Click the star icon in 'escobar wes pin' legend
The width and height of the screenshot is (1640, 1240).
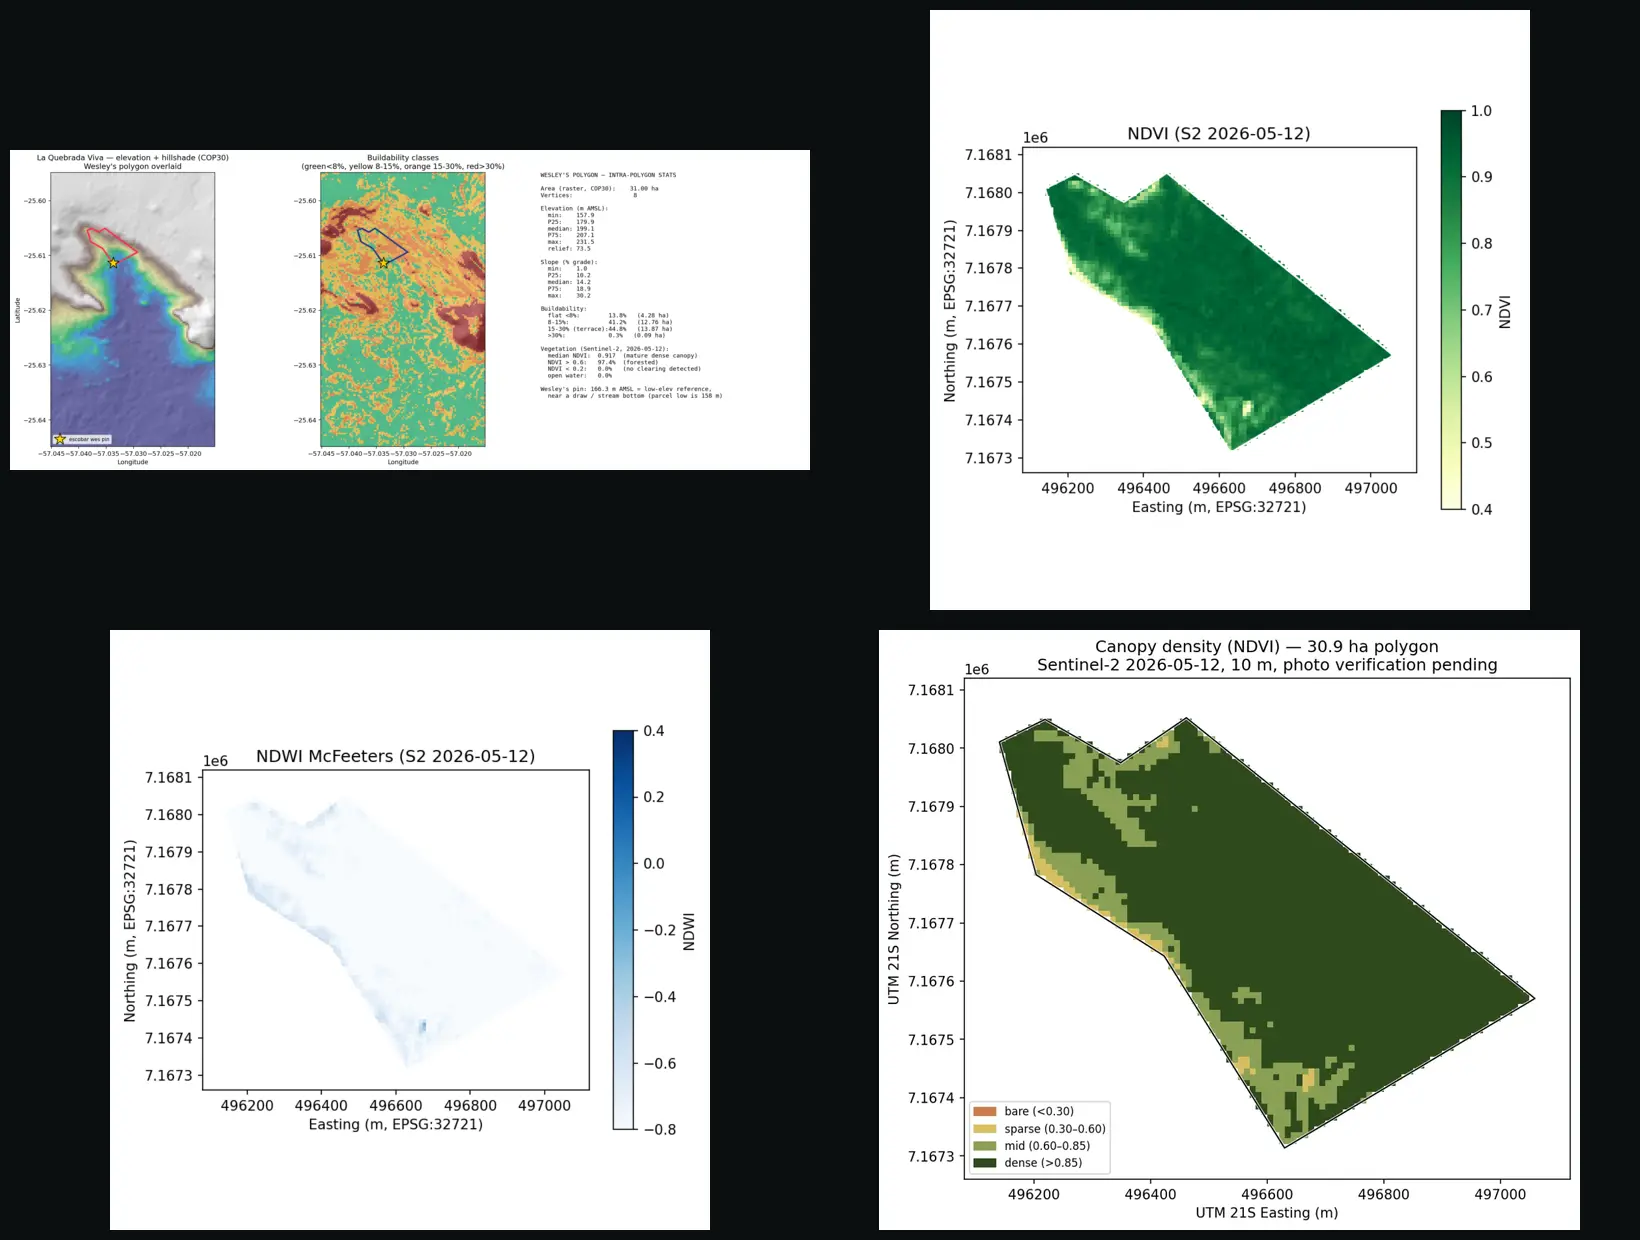[60, 439]
